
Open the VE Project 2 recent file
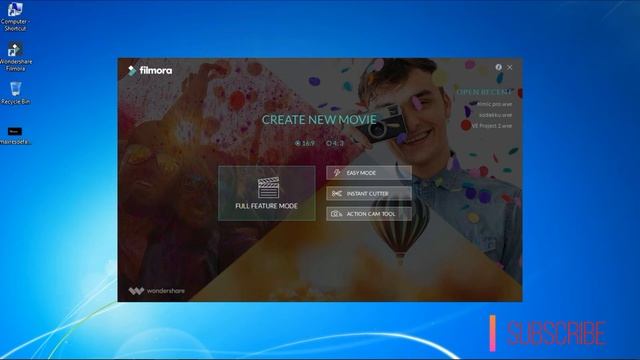[492, 126]
